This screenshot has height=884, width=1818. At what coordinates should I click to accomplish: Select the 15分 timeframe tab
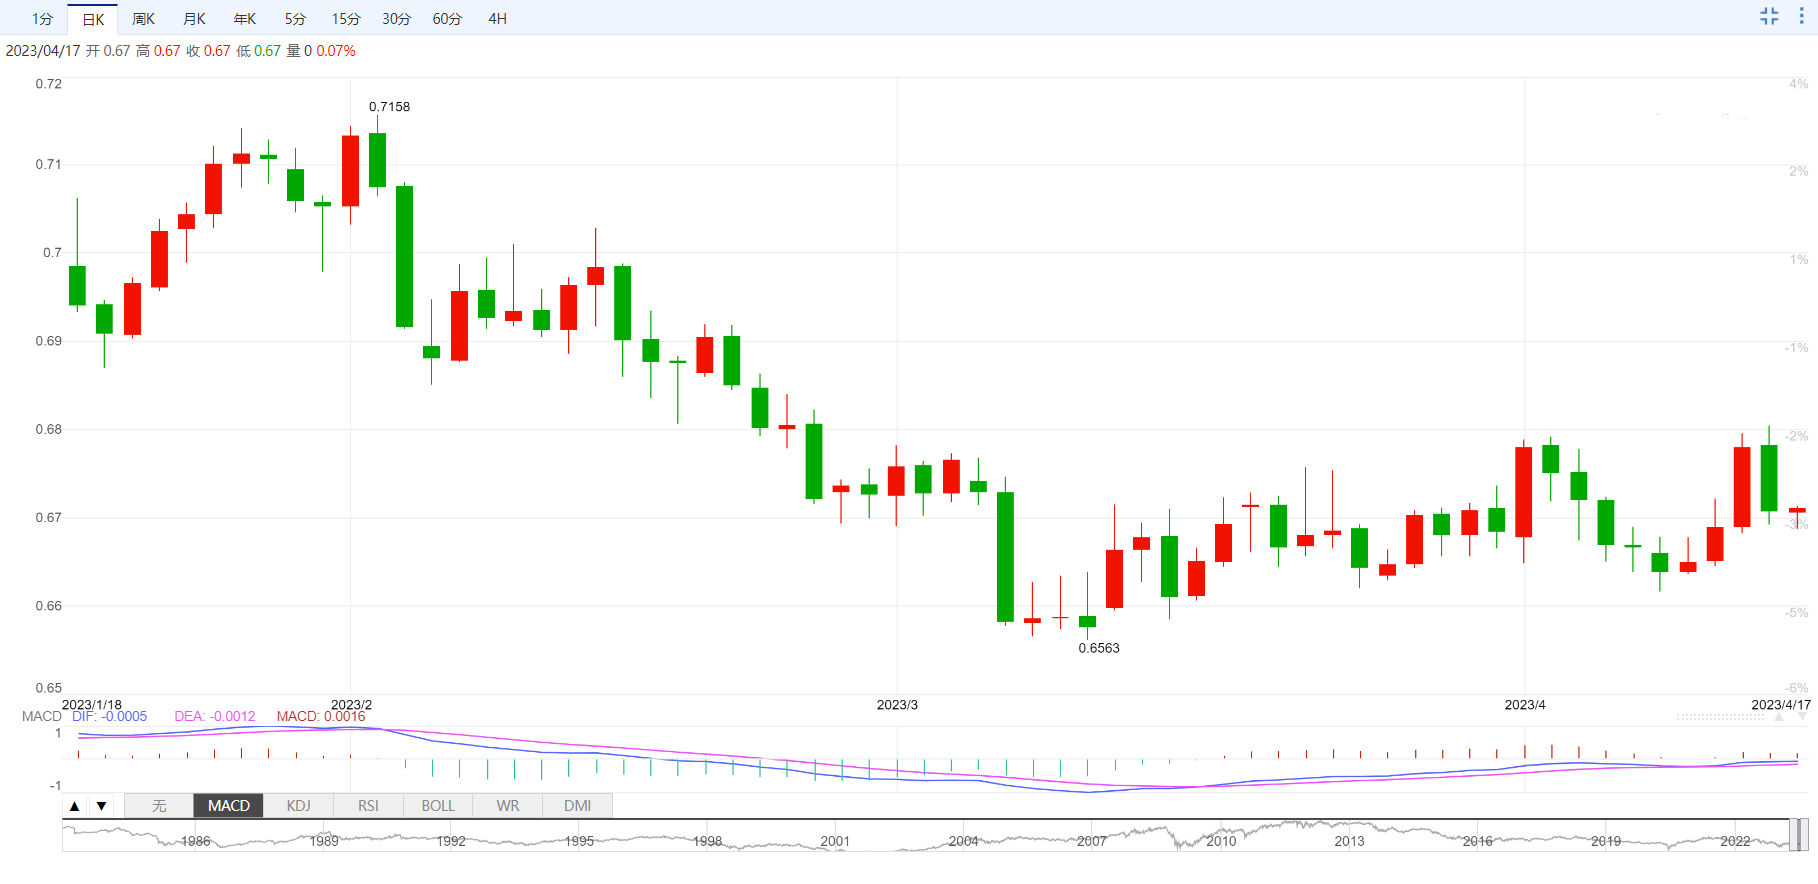click(x=346, y=19)
